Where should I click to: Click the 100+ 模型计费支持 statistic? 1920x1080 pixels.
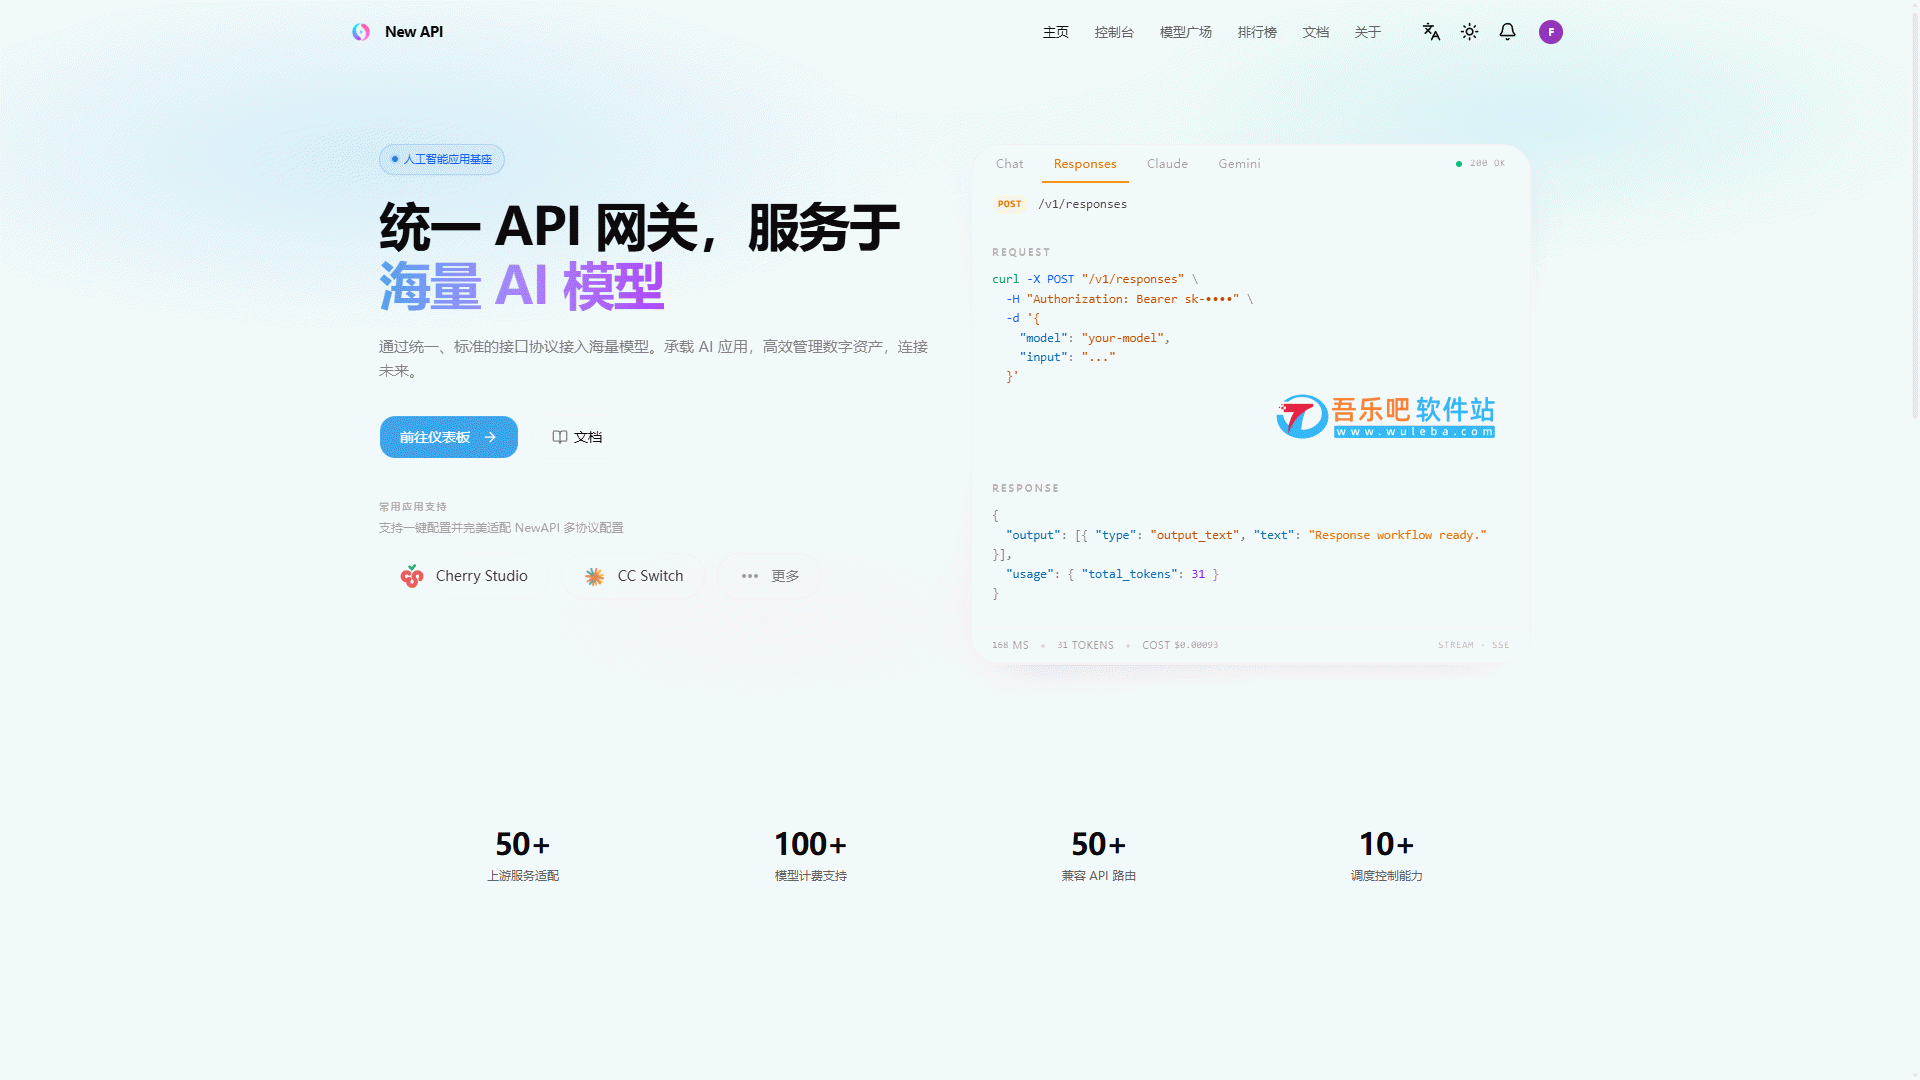tap(811, 856)
